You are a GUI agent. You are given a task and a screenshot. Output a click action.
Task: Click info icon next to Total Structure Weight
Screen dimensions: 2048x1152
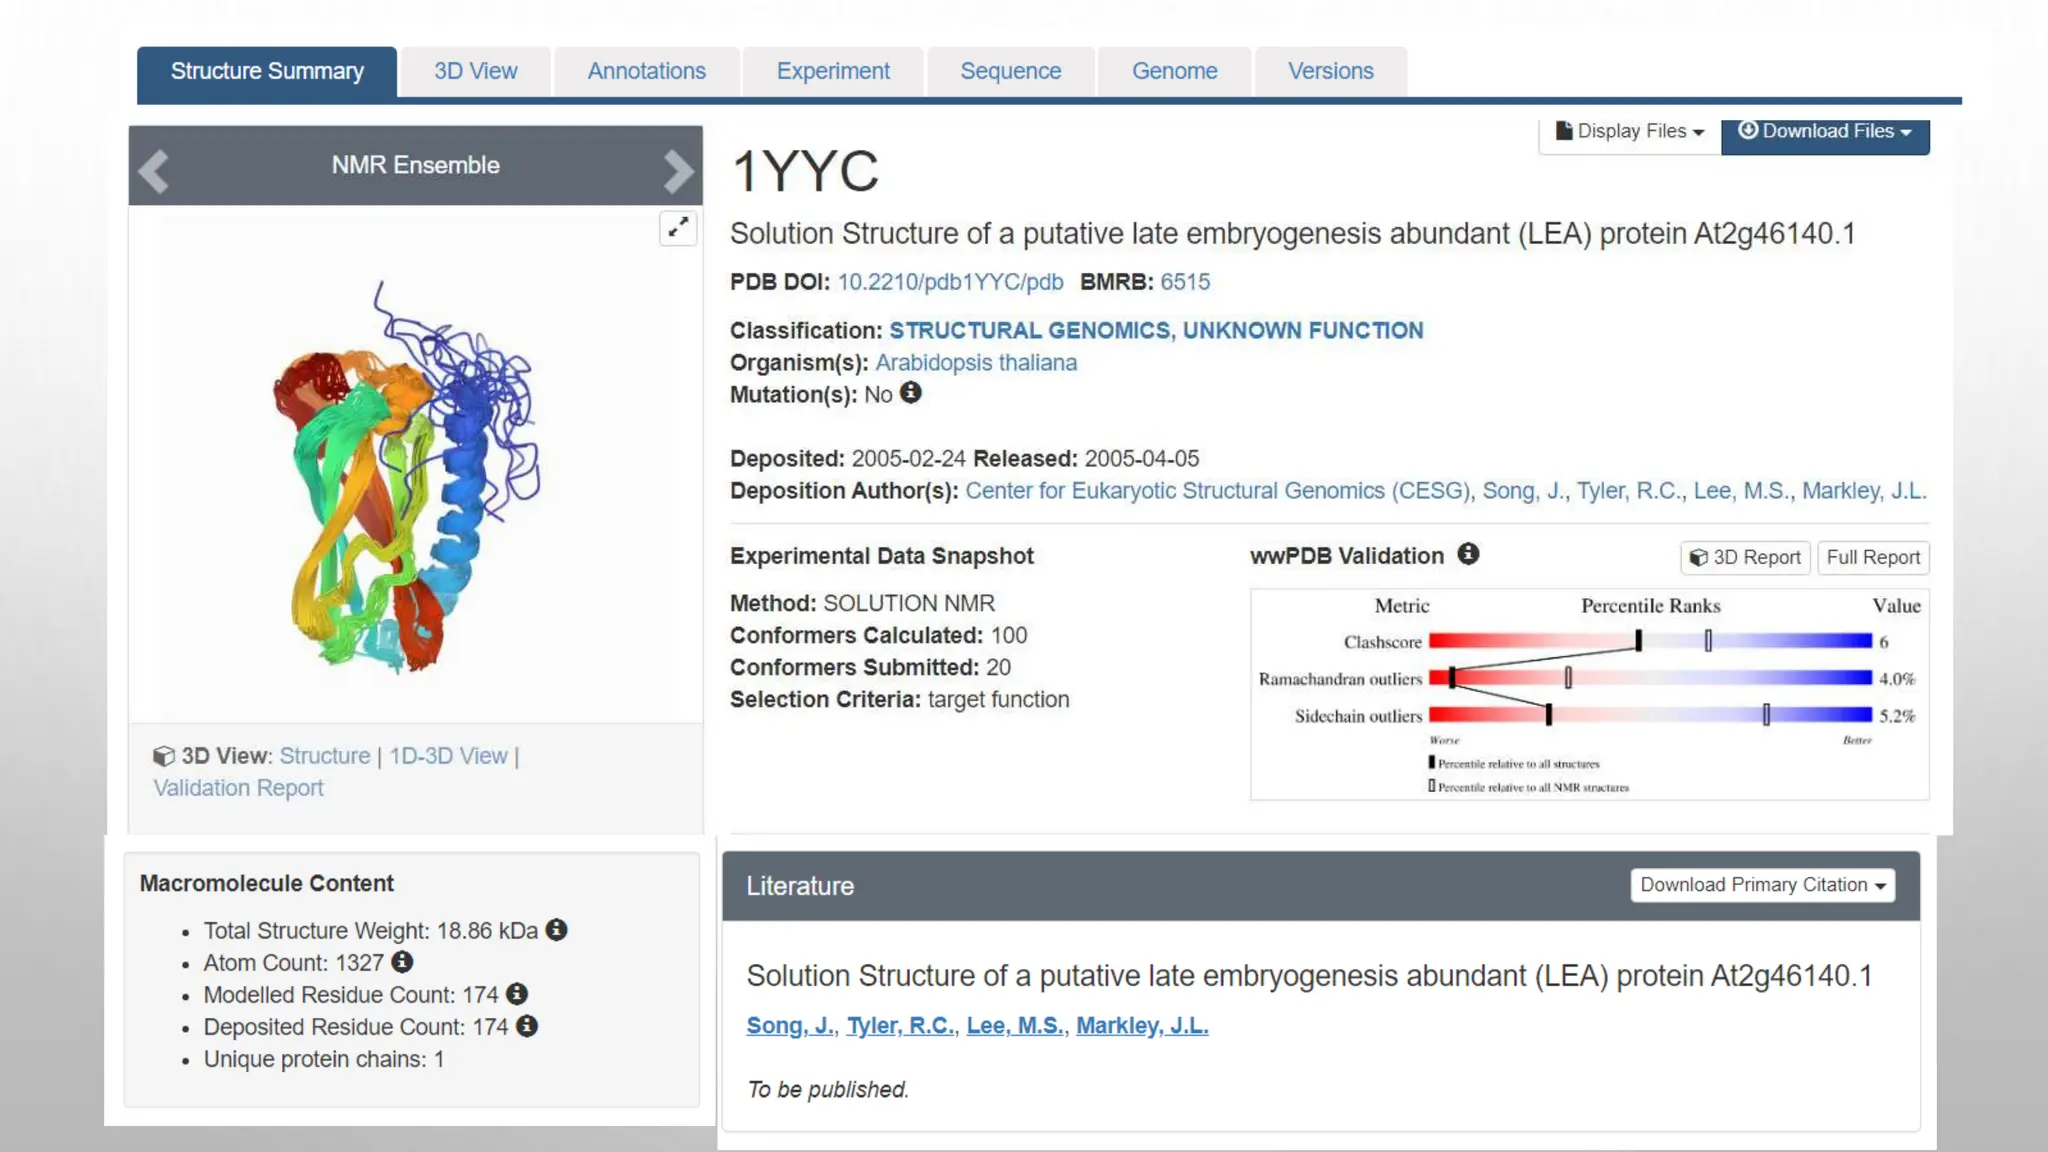click(557, 930)
